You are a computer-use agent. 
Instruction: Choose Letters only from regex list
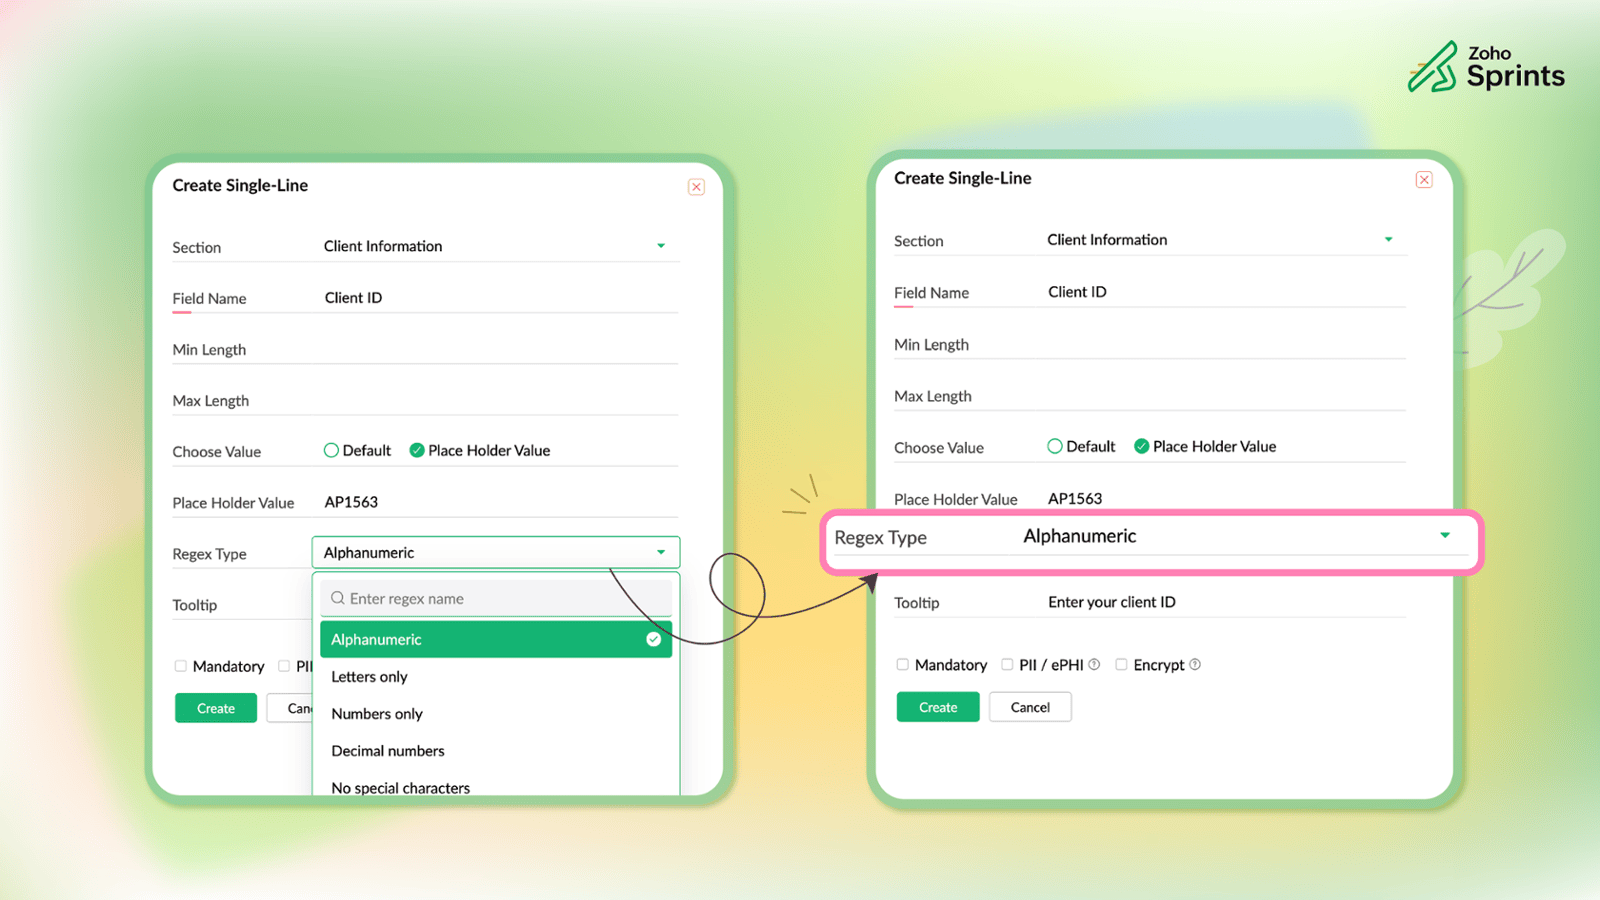[x=369, y=677]
